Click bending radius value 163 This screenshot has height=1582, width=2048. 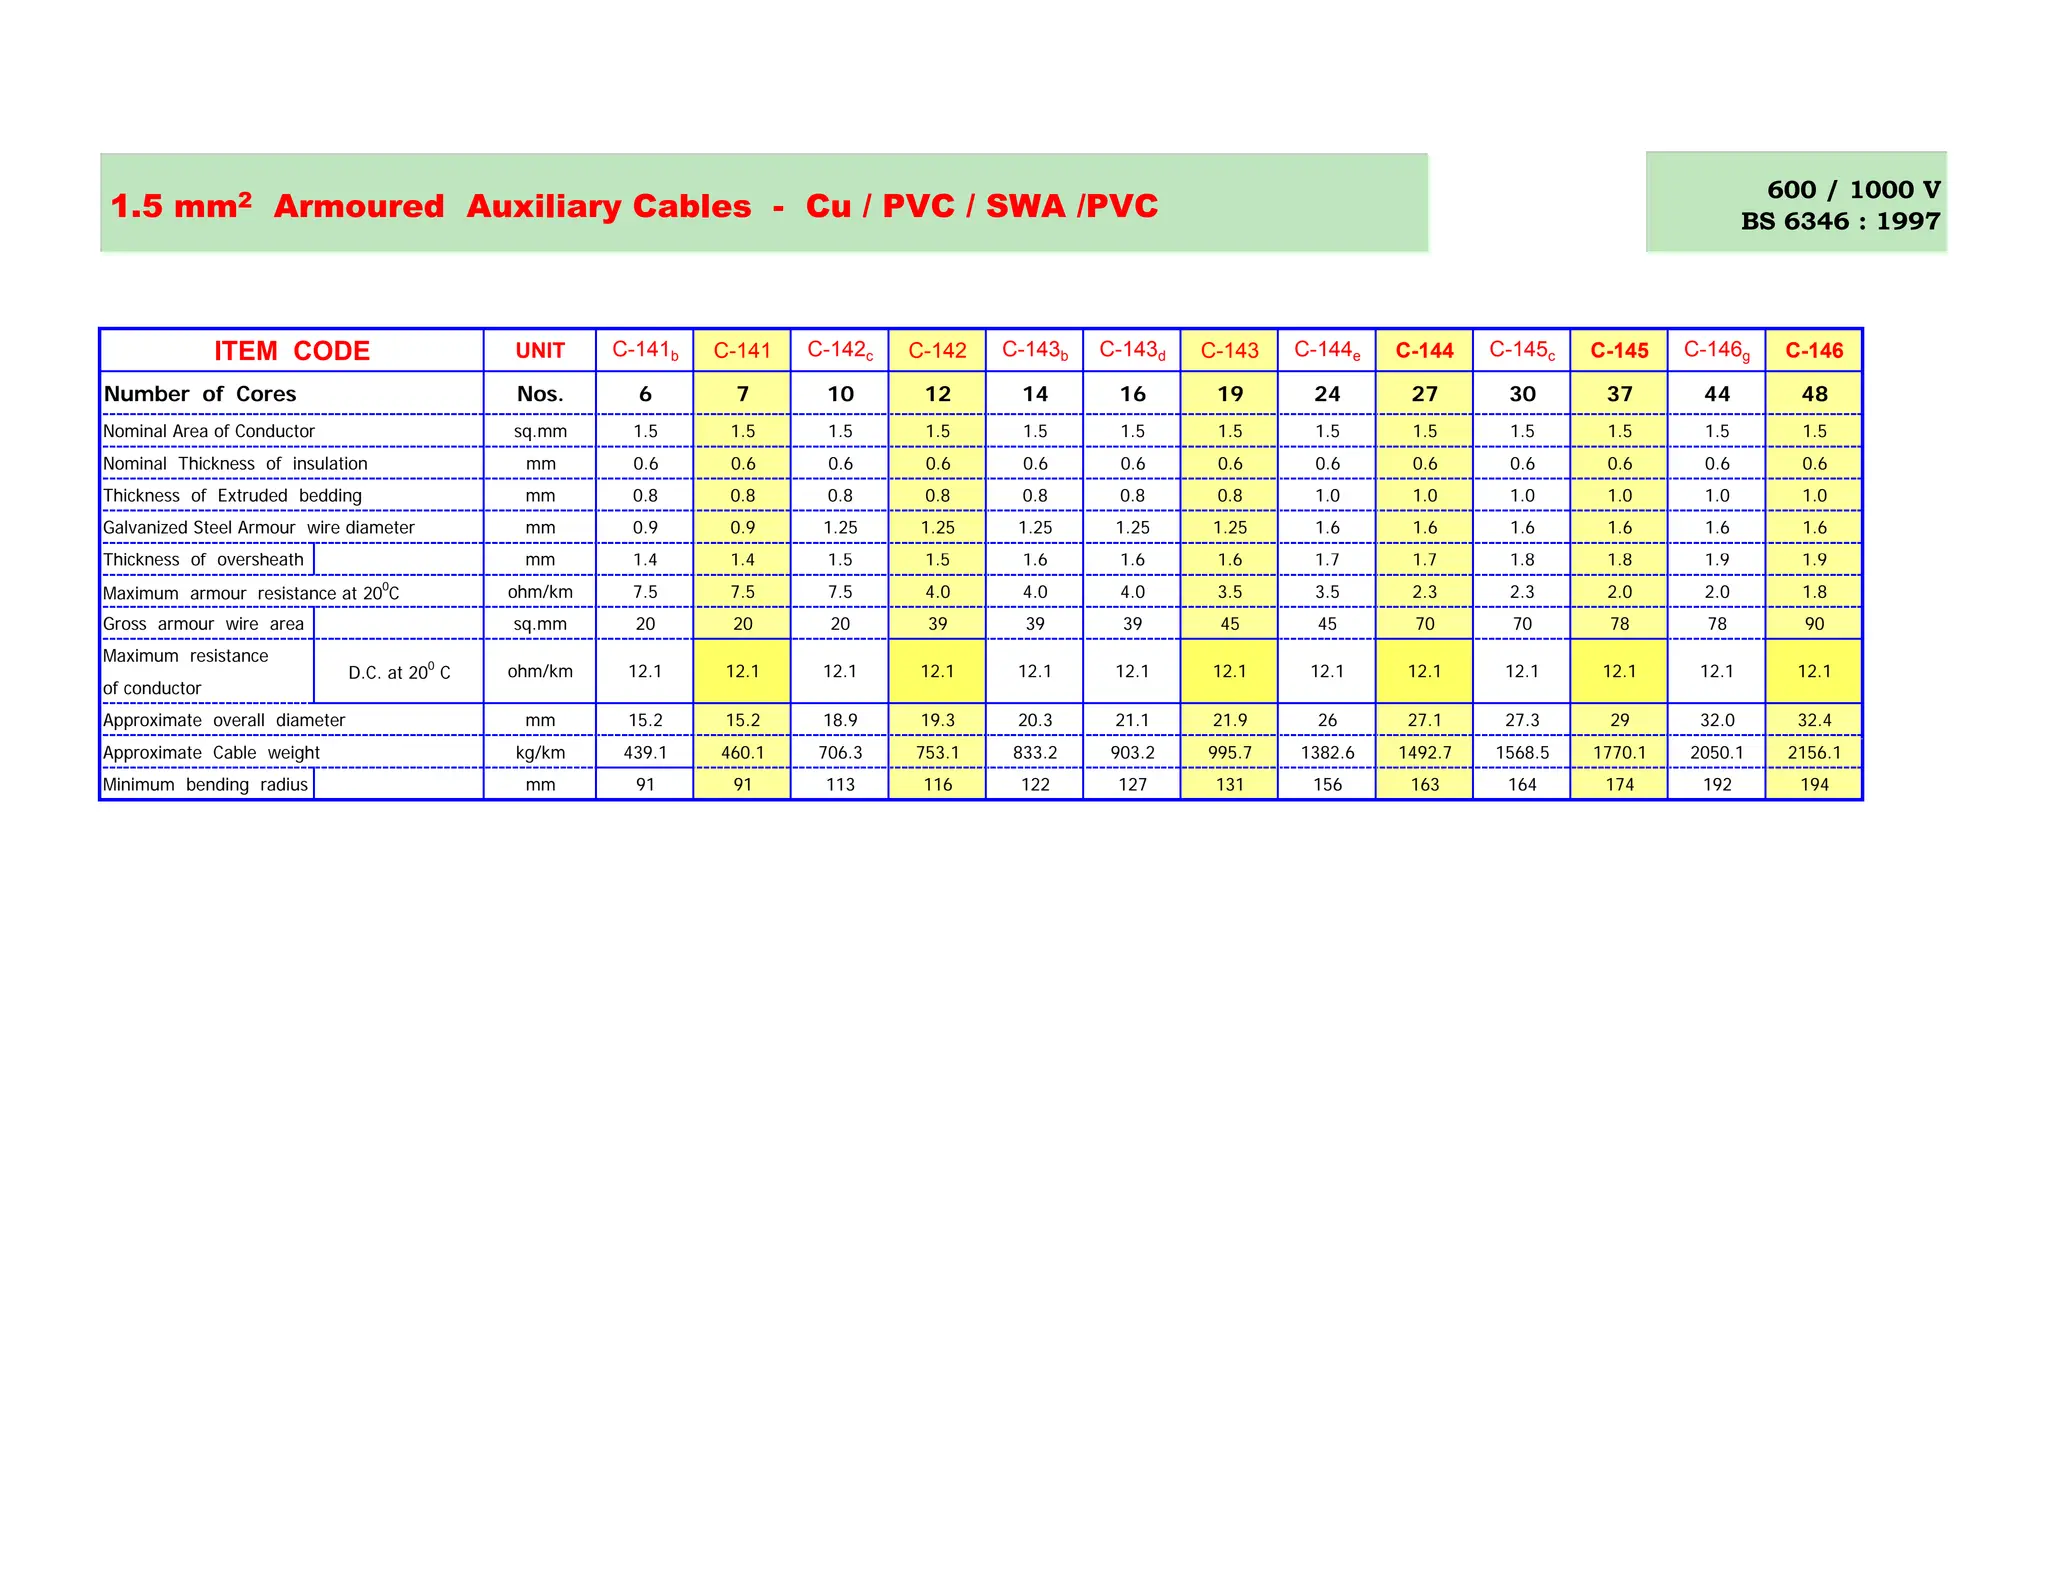1425,785
